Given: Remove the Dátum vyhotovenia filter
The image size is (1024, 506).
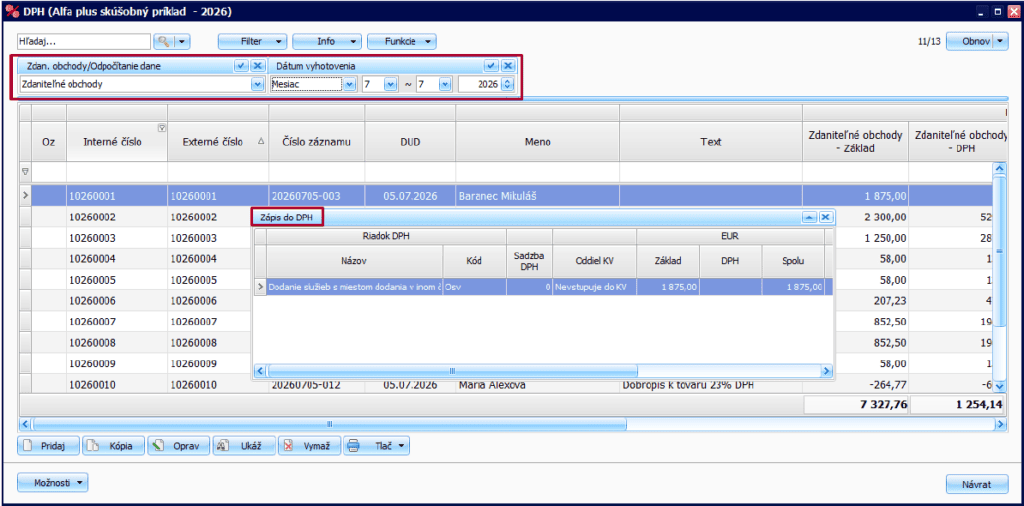Looking at the screenshot, I should click(507, 66).
